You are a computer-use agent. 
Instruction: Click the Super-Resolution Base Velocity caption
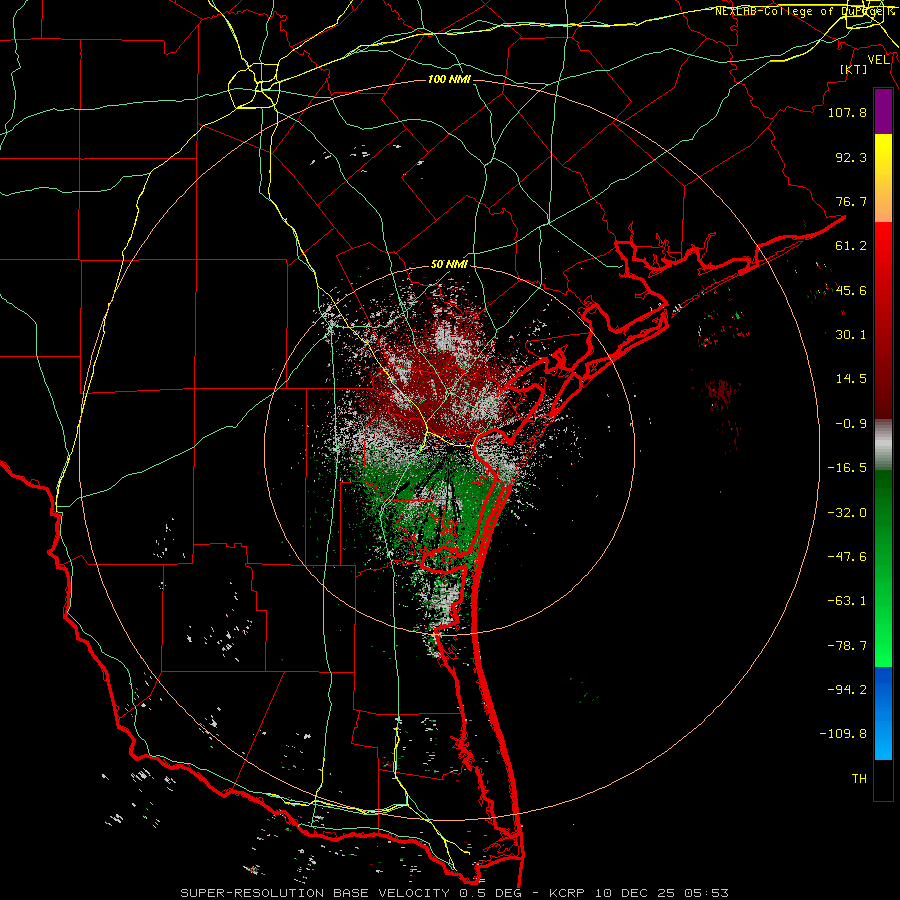point(454,893)
